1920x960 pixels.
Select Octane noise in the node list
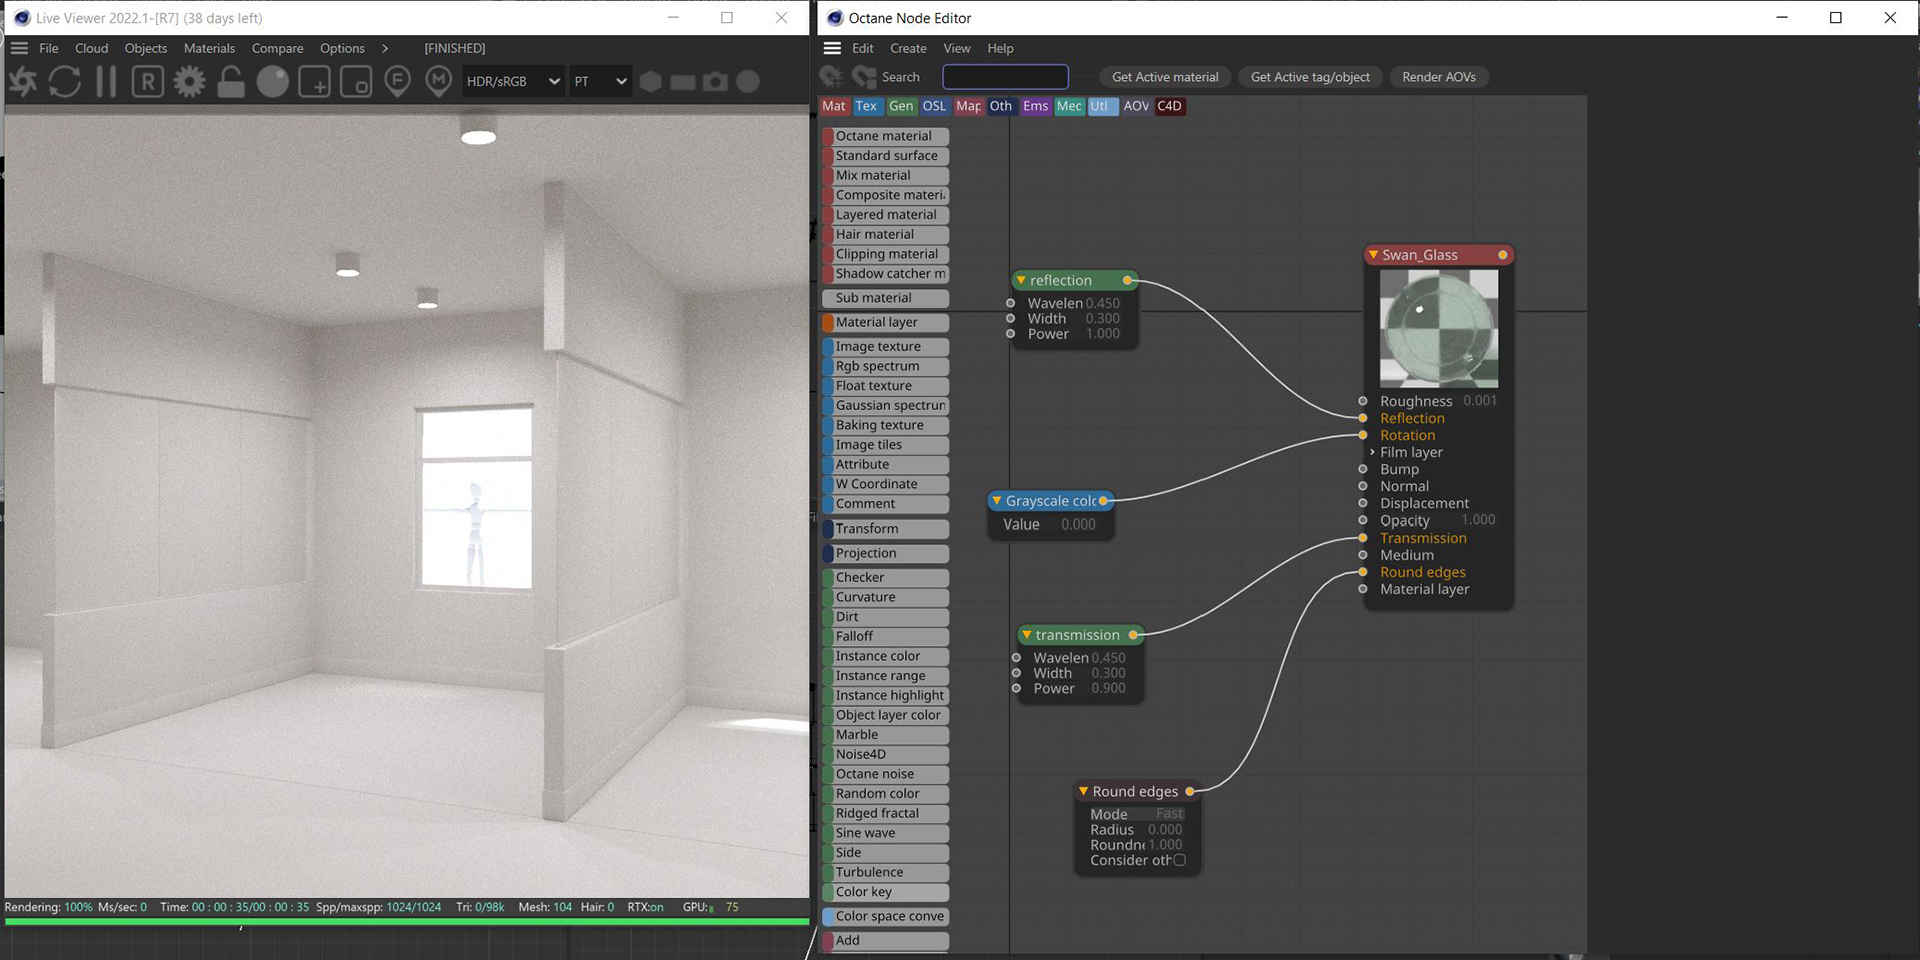(x=885, y=774)
